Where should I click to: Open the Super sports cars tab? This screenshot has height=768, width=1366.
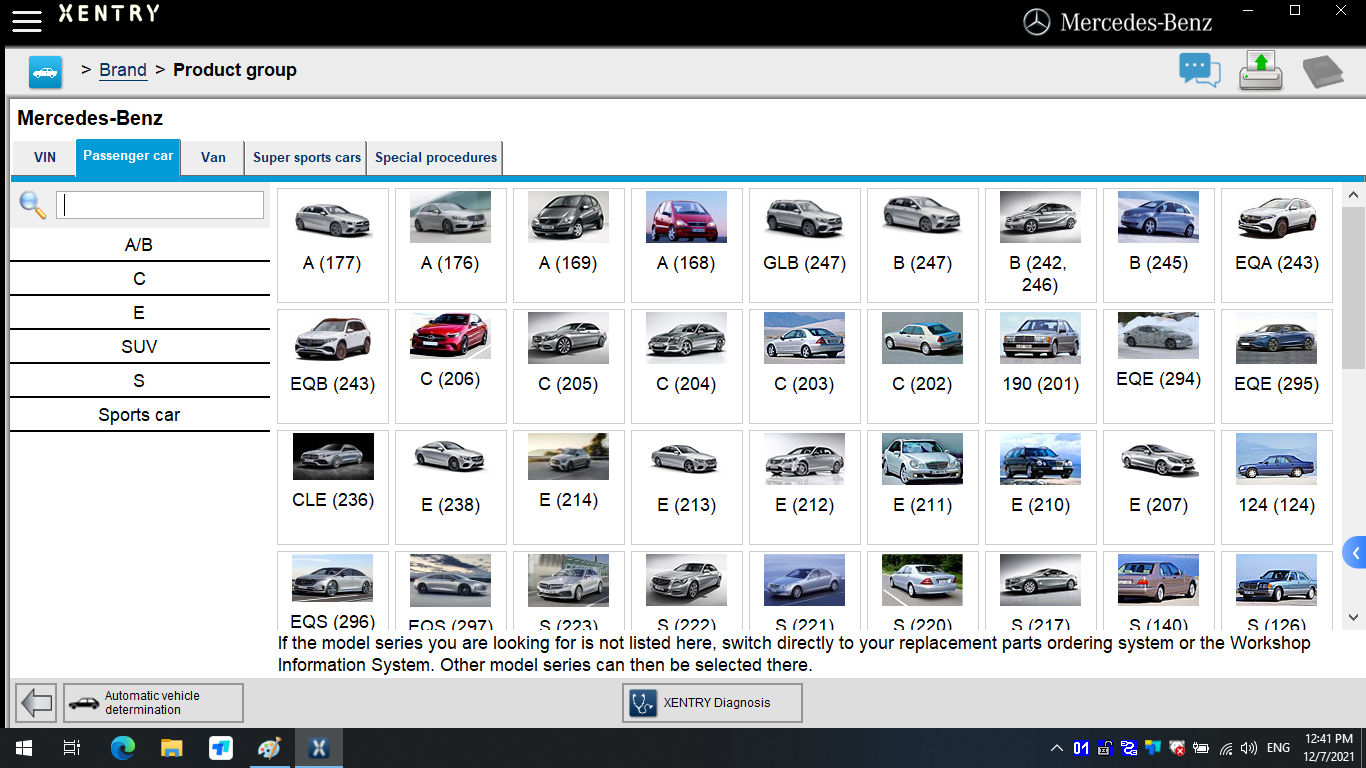pyautogui.click(x=307, y=157)
